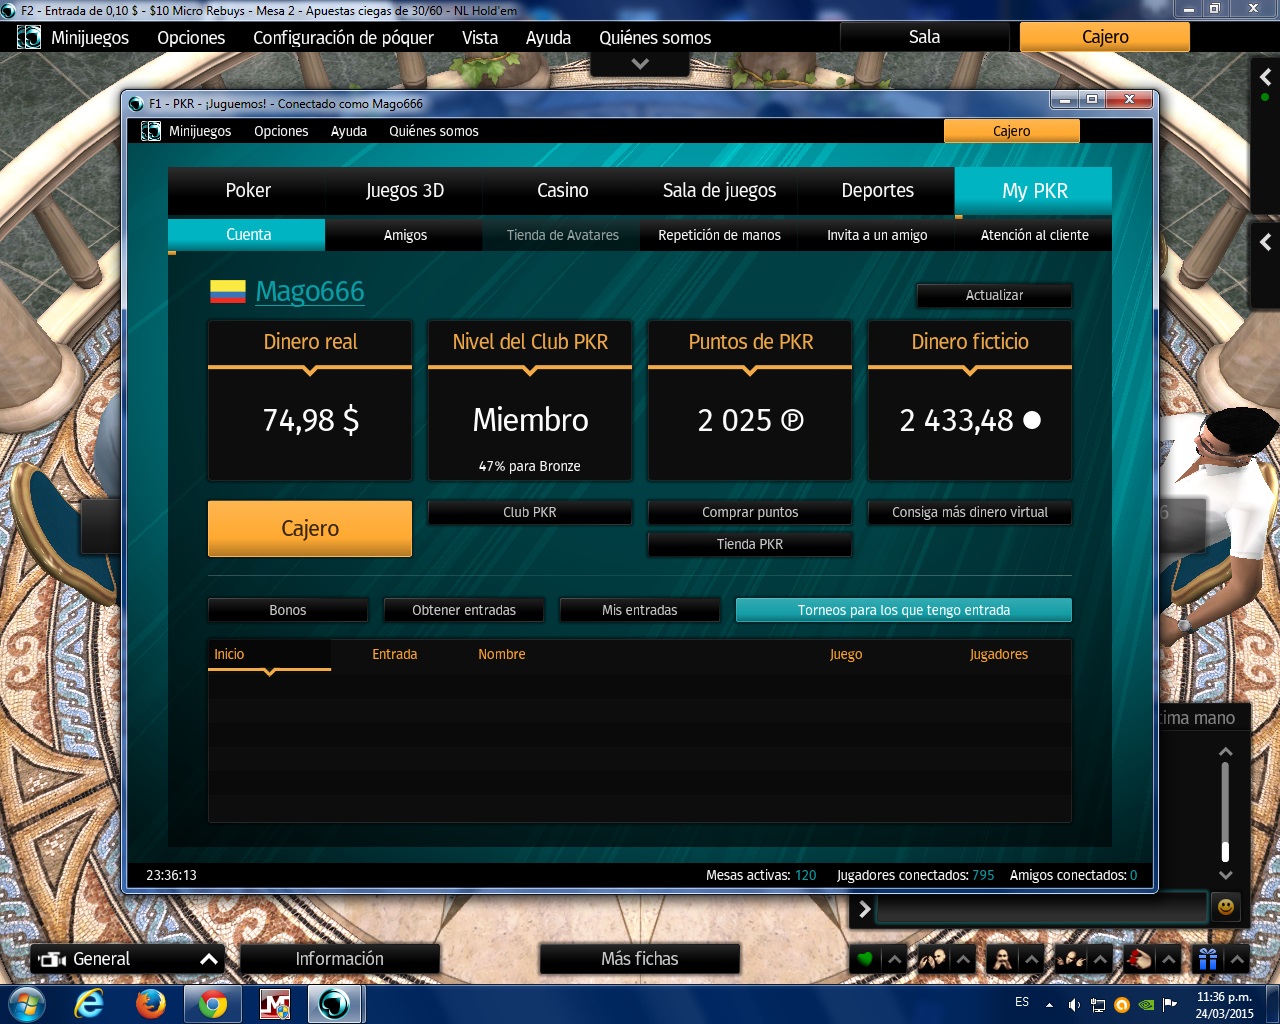Click the volume speaker tray icon
Image resolution: width=1280 pixels, height=1024 pixels.
click(x=1074, y=1005)
